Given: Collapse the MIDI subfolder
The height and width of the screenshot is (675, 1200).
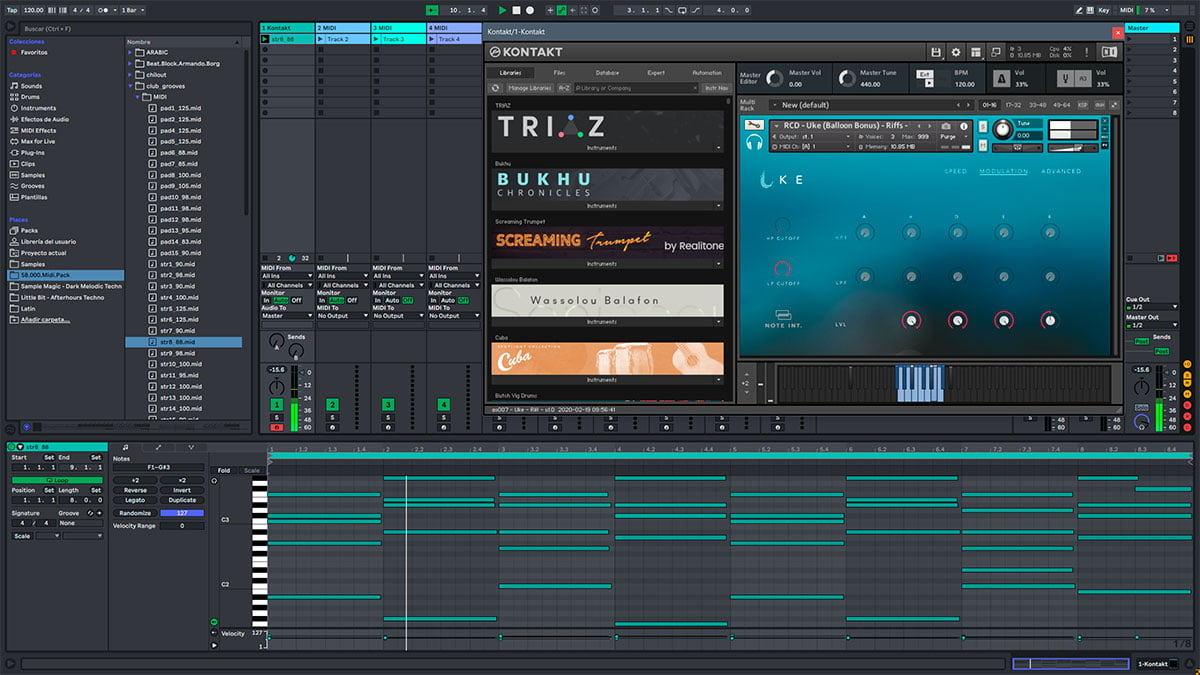Looking at the screenshot, I should coord(138,97).
